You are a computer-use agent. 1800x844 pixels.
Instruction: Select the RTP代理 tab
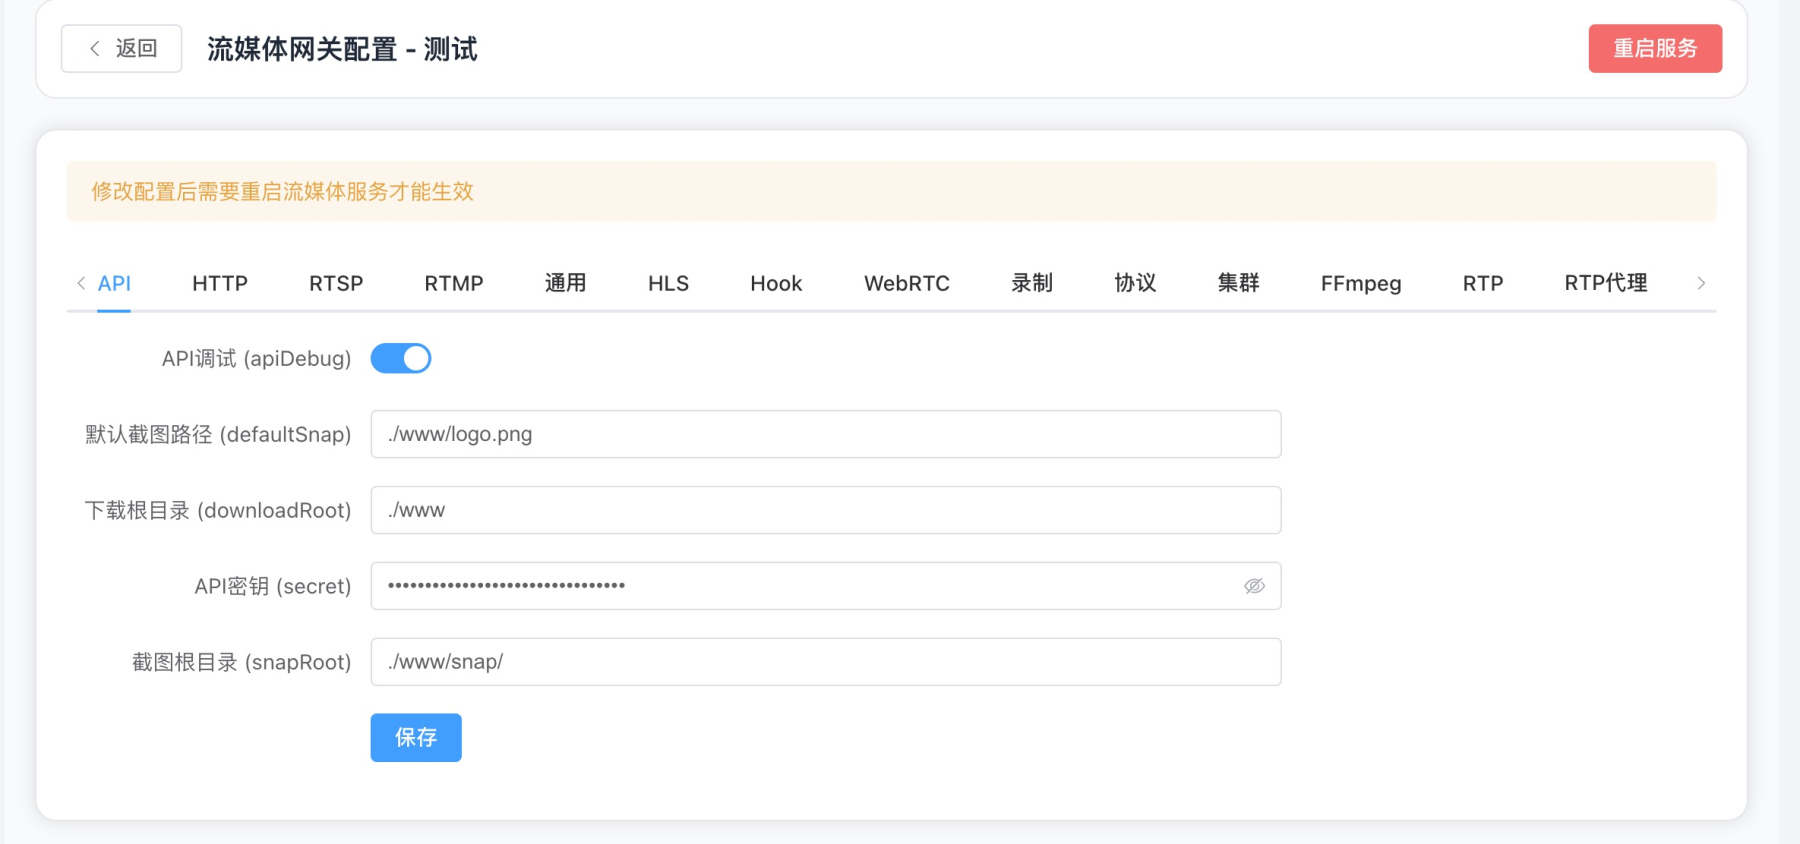tap(1606, 283)
